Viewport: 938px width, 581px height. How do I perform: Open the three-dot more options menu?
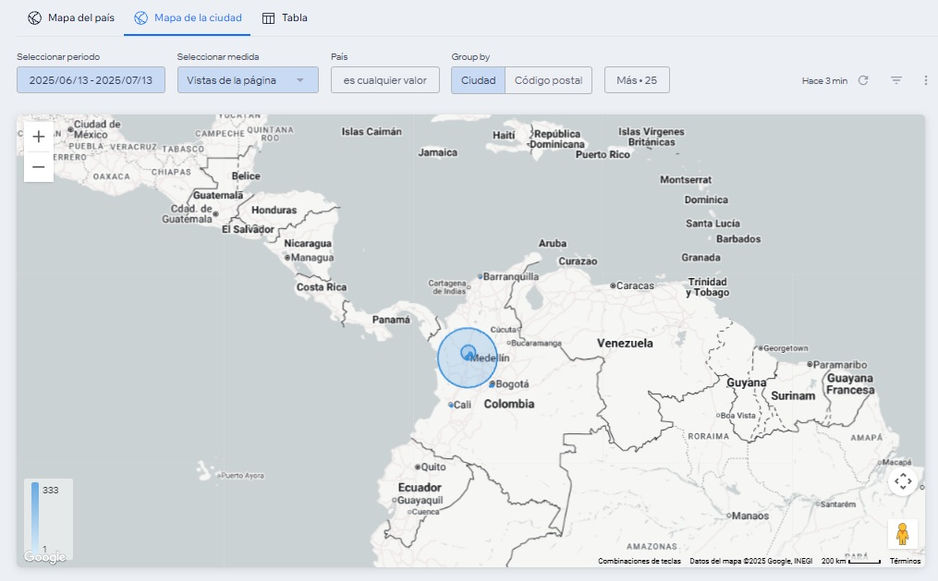925,80
